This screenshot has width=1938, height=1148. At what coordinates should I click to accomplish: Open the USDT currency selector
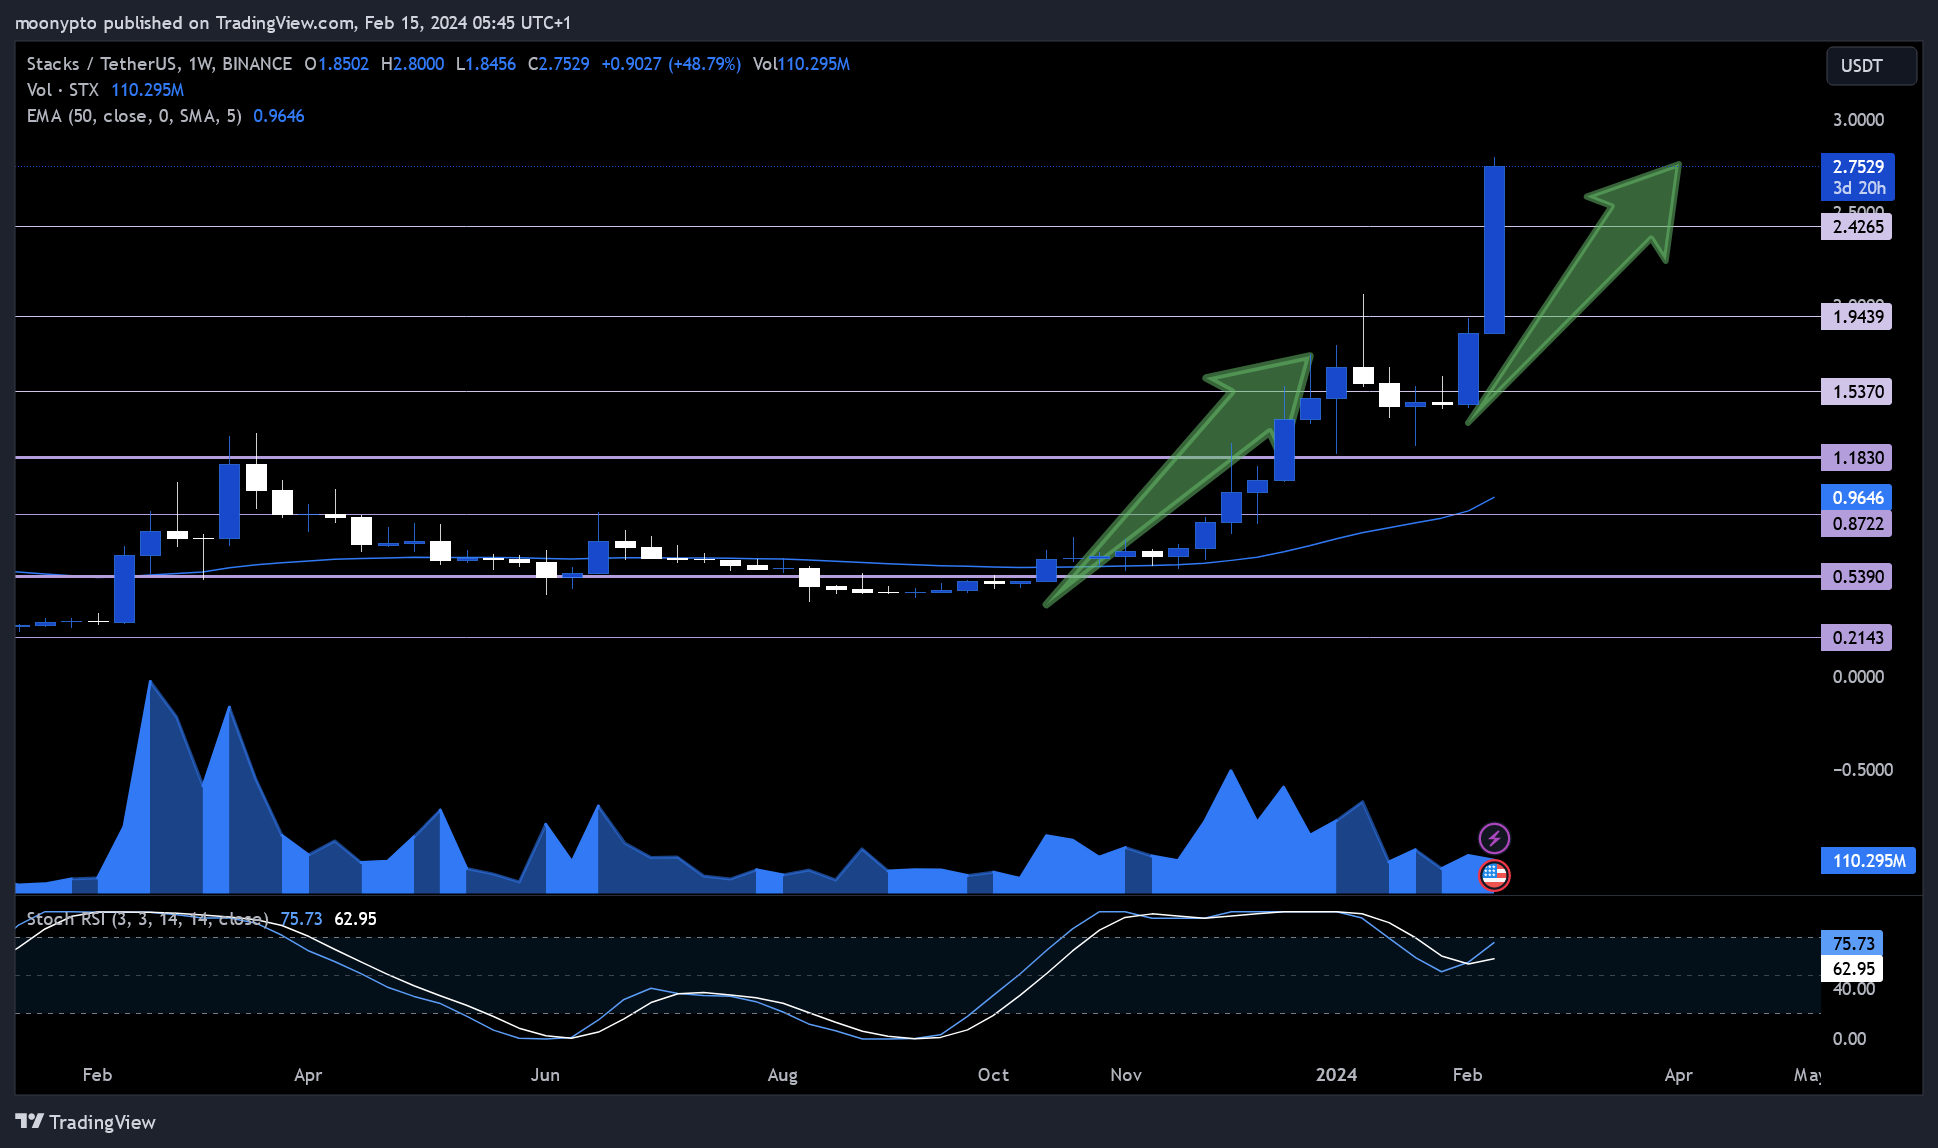pyautogui.click(x=1871, y=66)
